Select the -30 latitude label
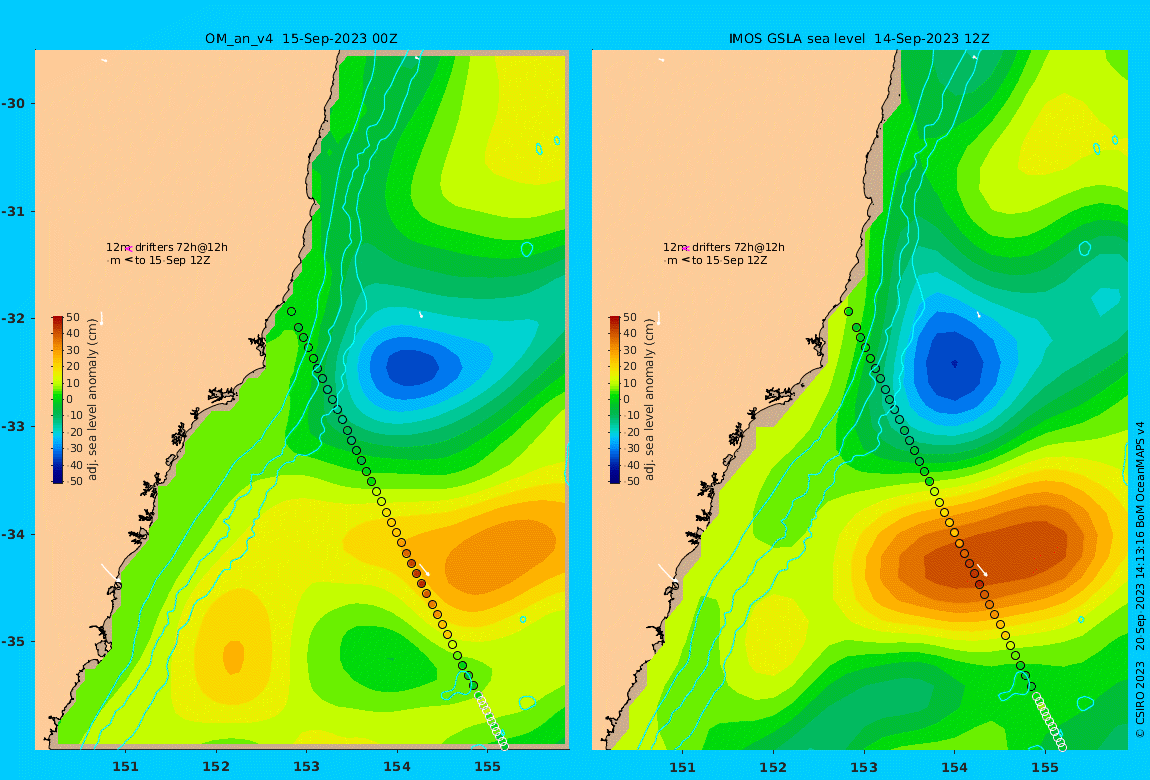This screenshot has width=1150, height=780. (12, 103)
